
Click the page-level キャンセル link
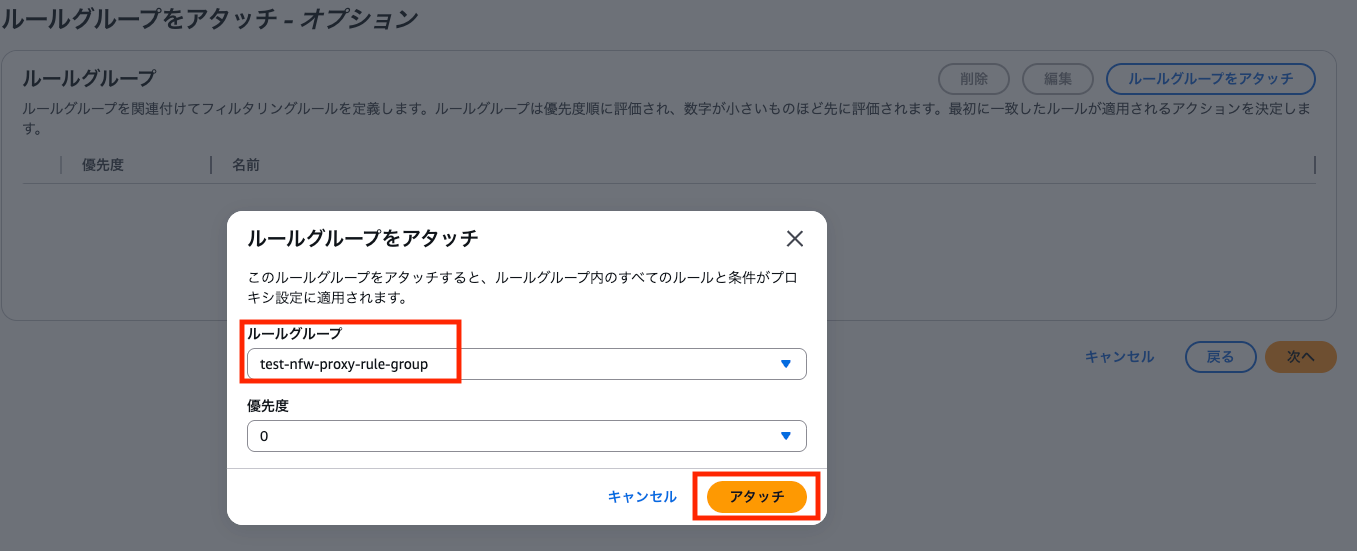point(1119,356)
